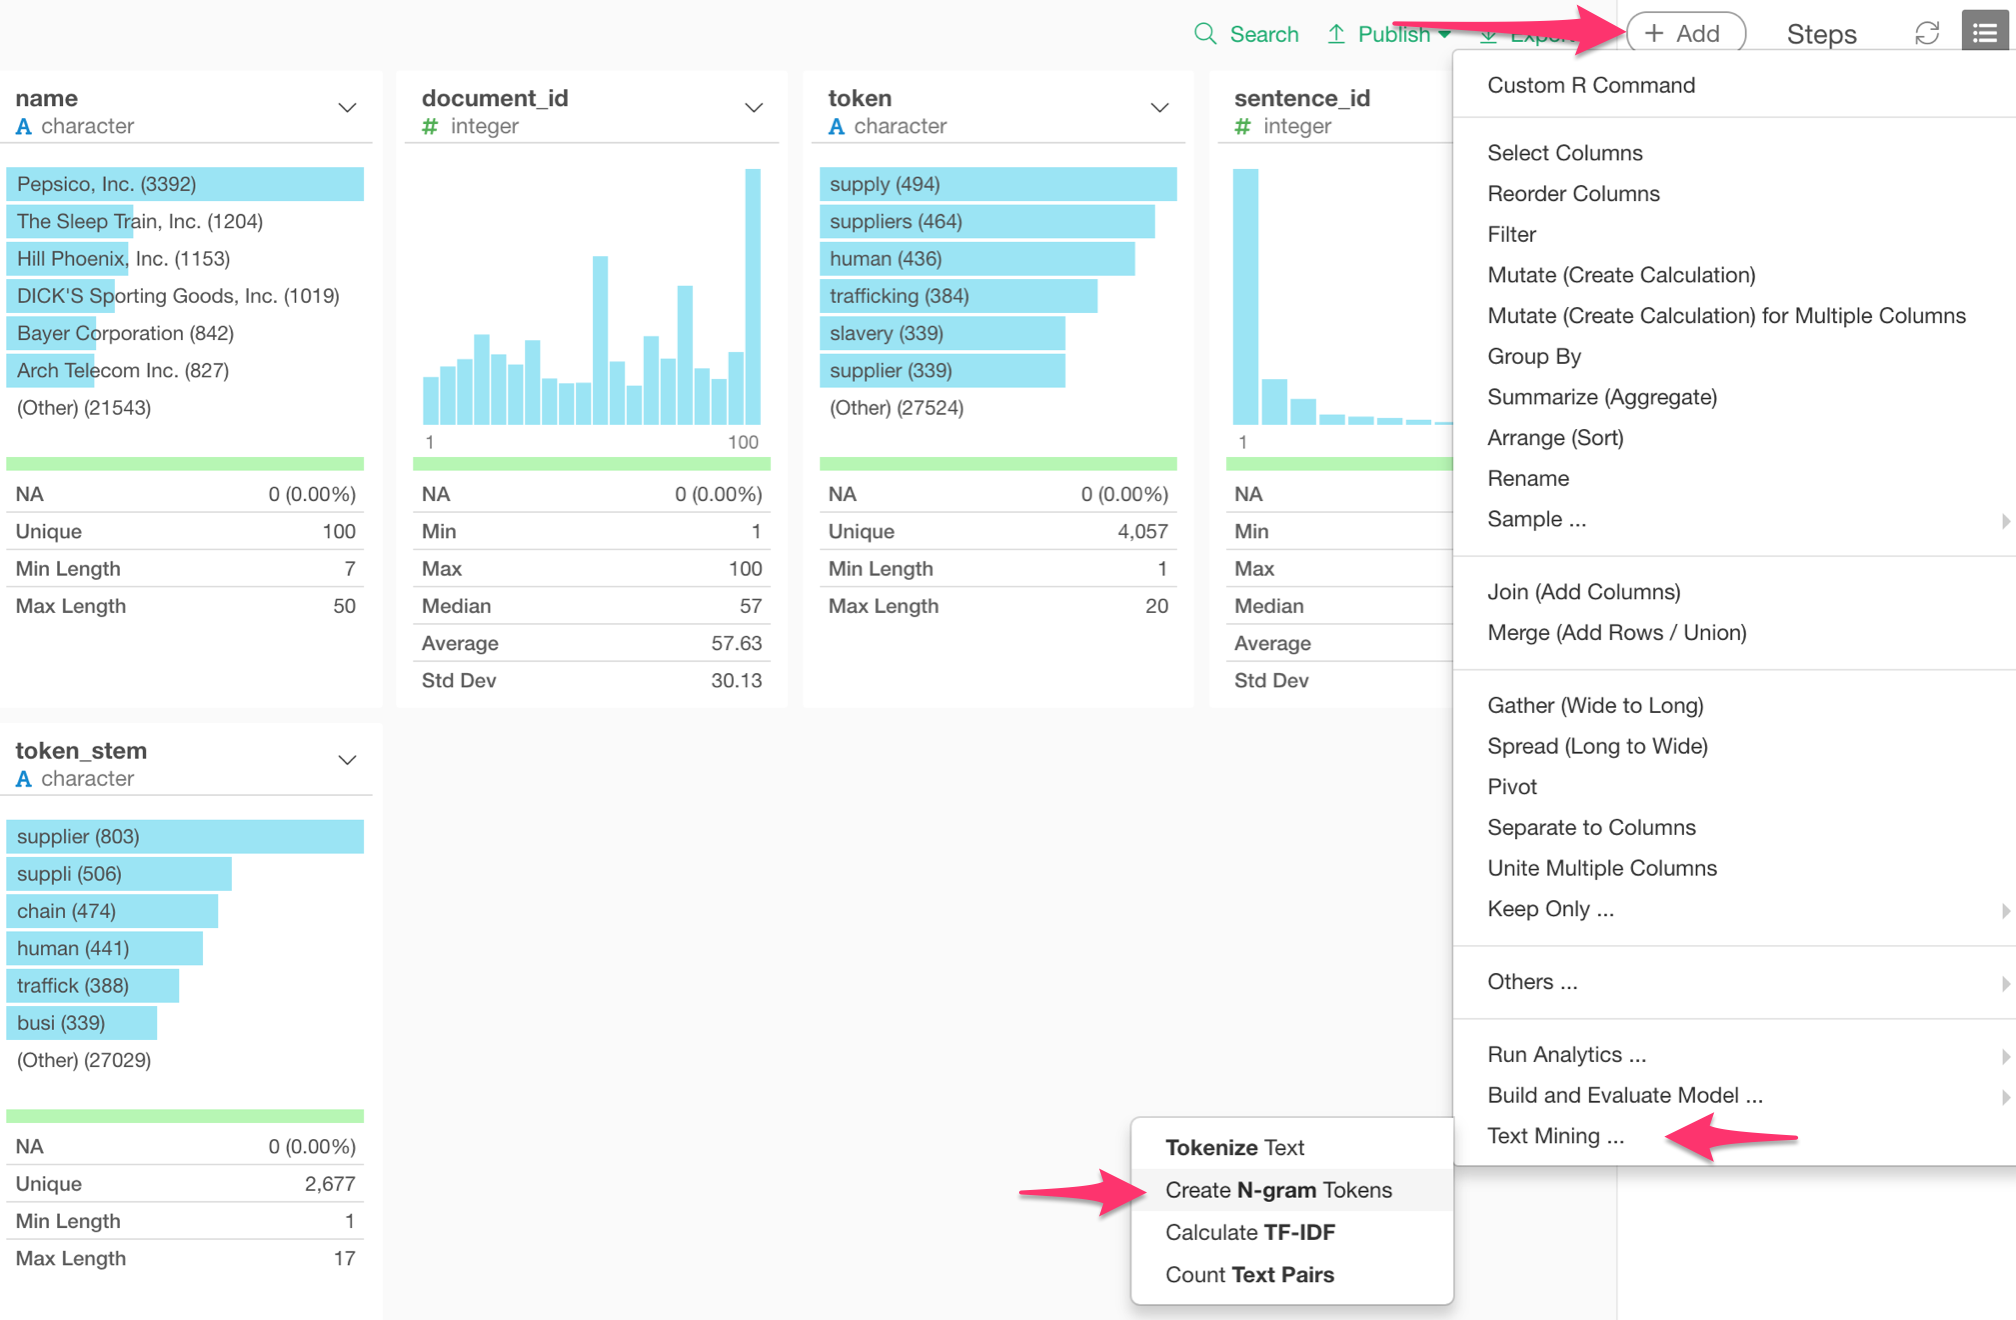
Task: Expand the Others submenu arrow
Action: coord(2004,983)
